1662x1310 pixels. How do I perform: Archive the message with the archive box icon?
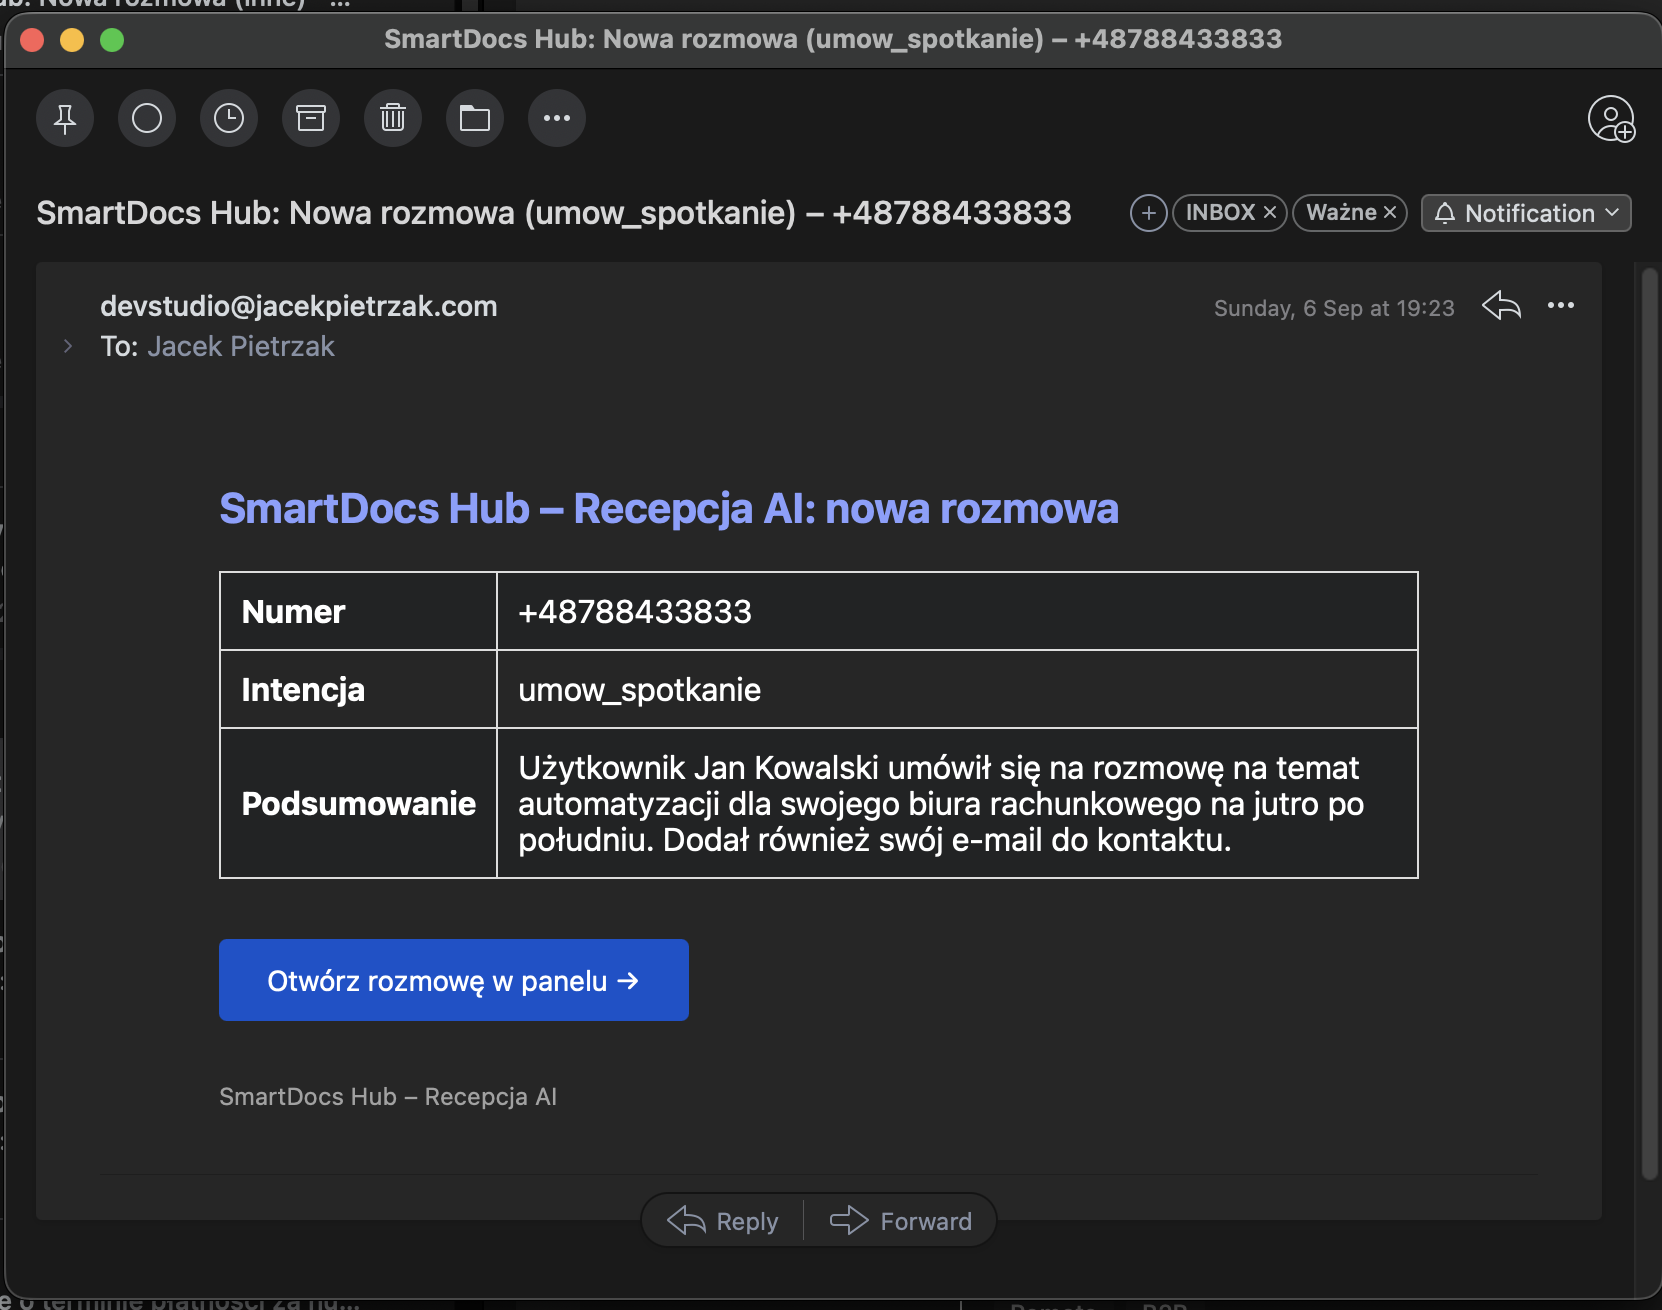(x=311, y=118)
